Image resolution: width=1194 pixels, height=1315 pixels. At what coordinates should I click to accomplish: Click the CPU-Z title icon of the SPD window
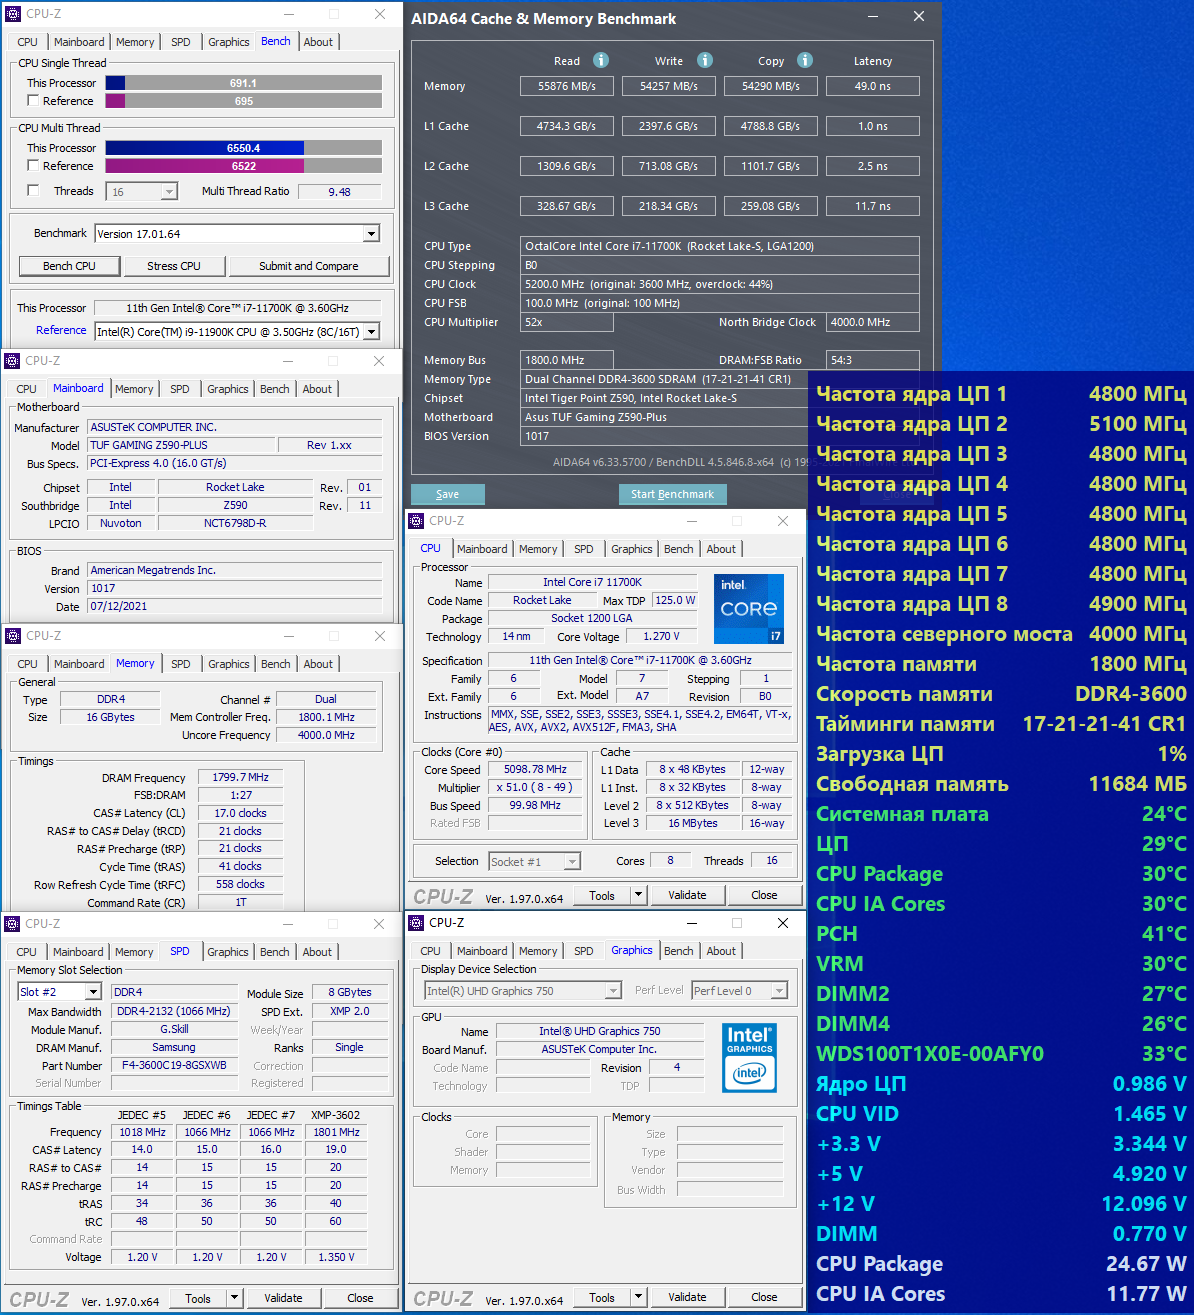[13, 924]
